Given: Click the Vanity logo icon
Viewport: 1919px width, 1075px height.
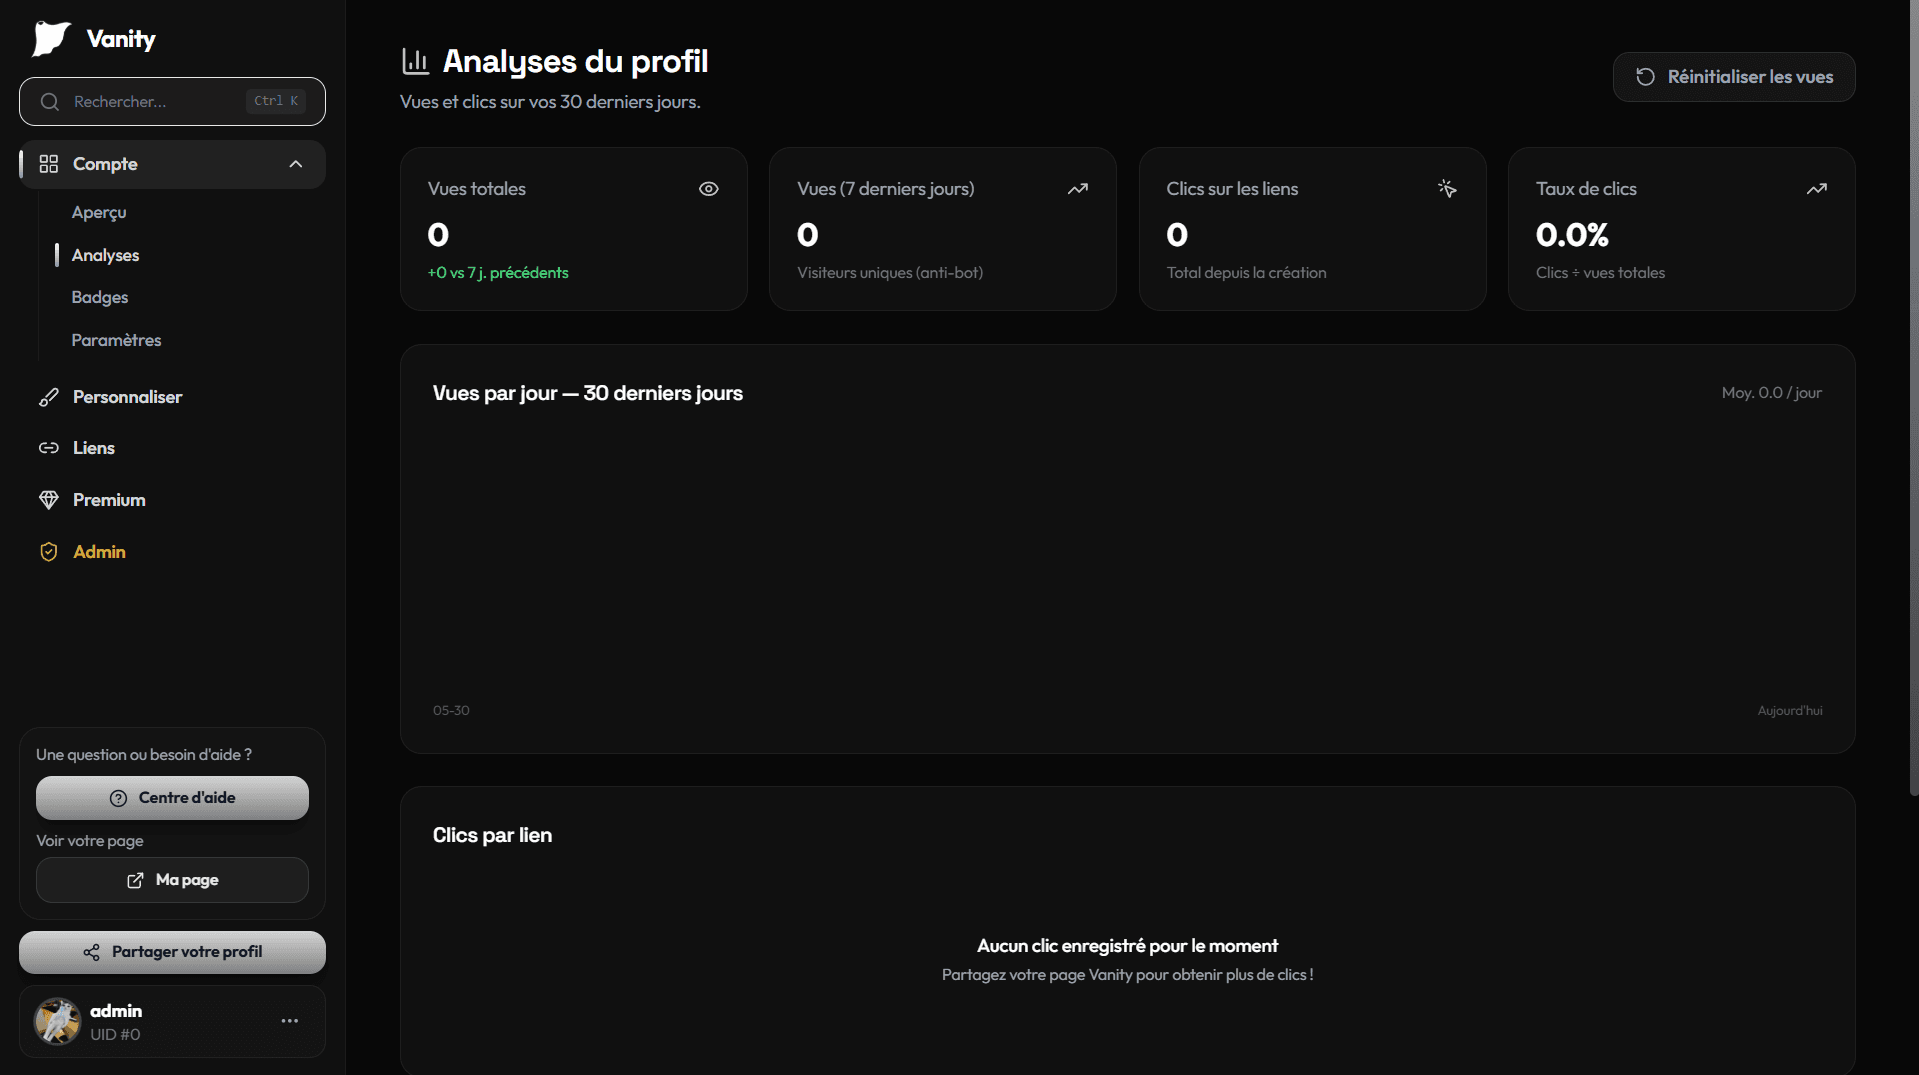Looking at the screenshot, I should (51, 39).
